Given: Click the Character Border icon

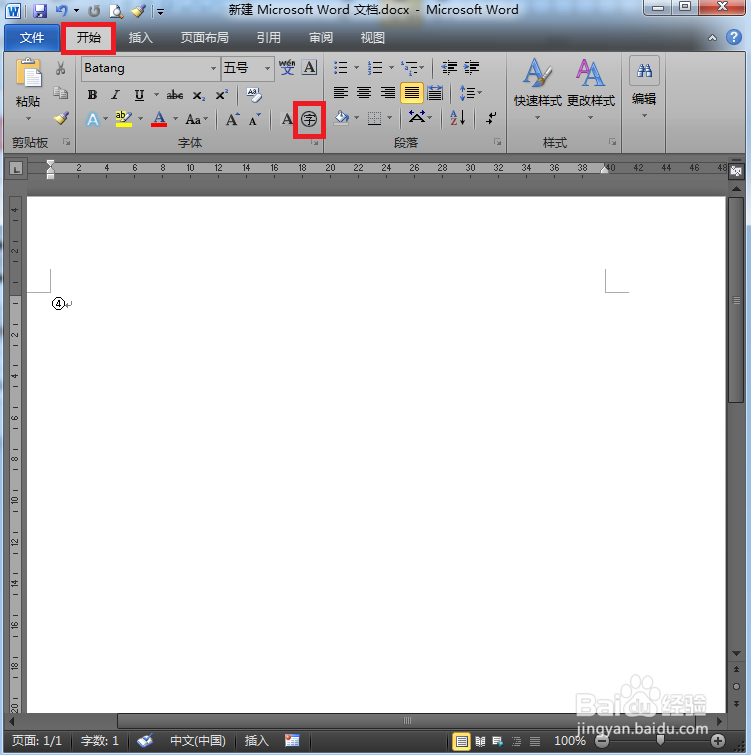Looking at the screenshot, I should (x=309, y=67).
